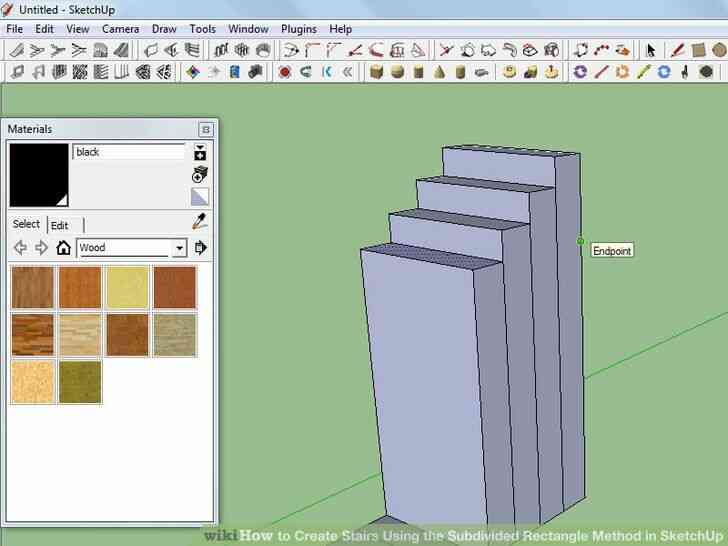Screen dimensions: 728x546
Task: Click the red diagonal line icon
Action: pos(601,72)
